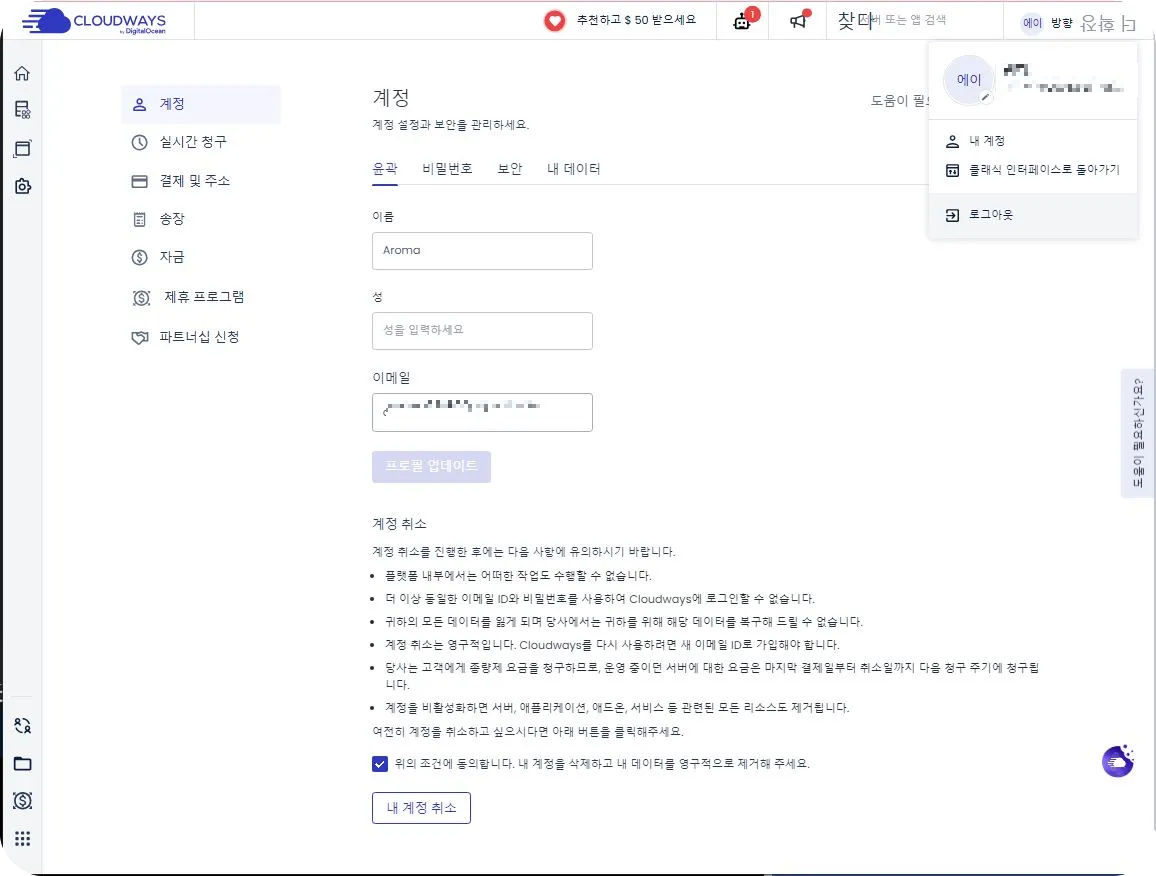Screen dimensions: 1156x876
Task: Click the announcements megaphone icon in top bar
Action: pos(797,21)
